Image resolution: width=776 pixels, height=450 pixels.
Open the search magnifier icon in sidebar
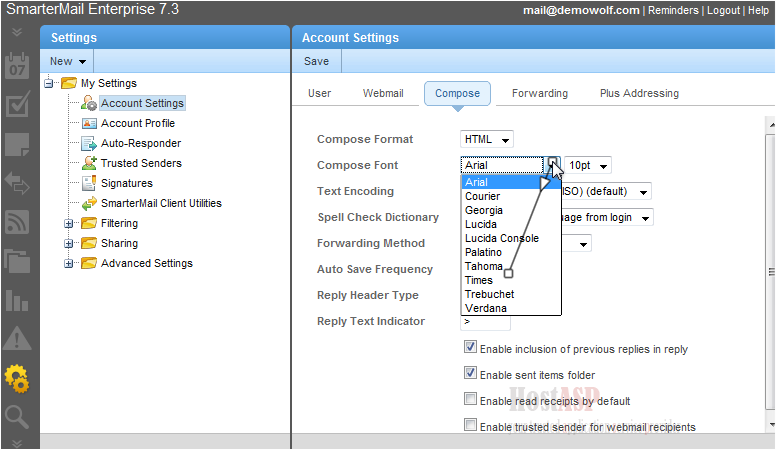pos(17,417)
